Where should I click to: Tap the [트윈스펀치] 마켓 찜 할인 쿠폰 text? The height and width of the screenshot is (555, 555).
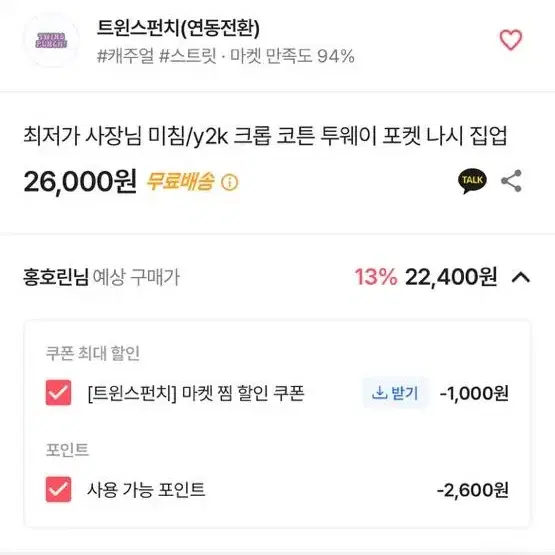196,393
